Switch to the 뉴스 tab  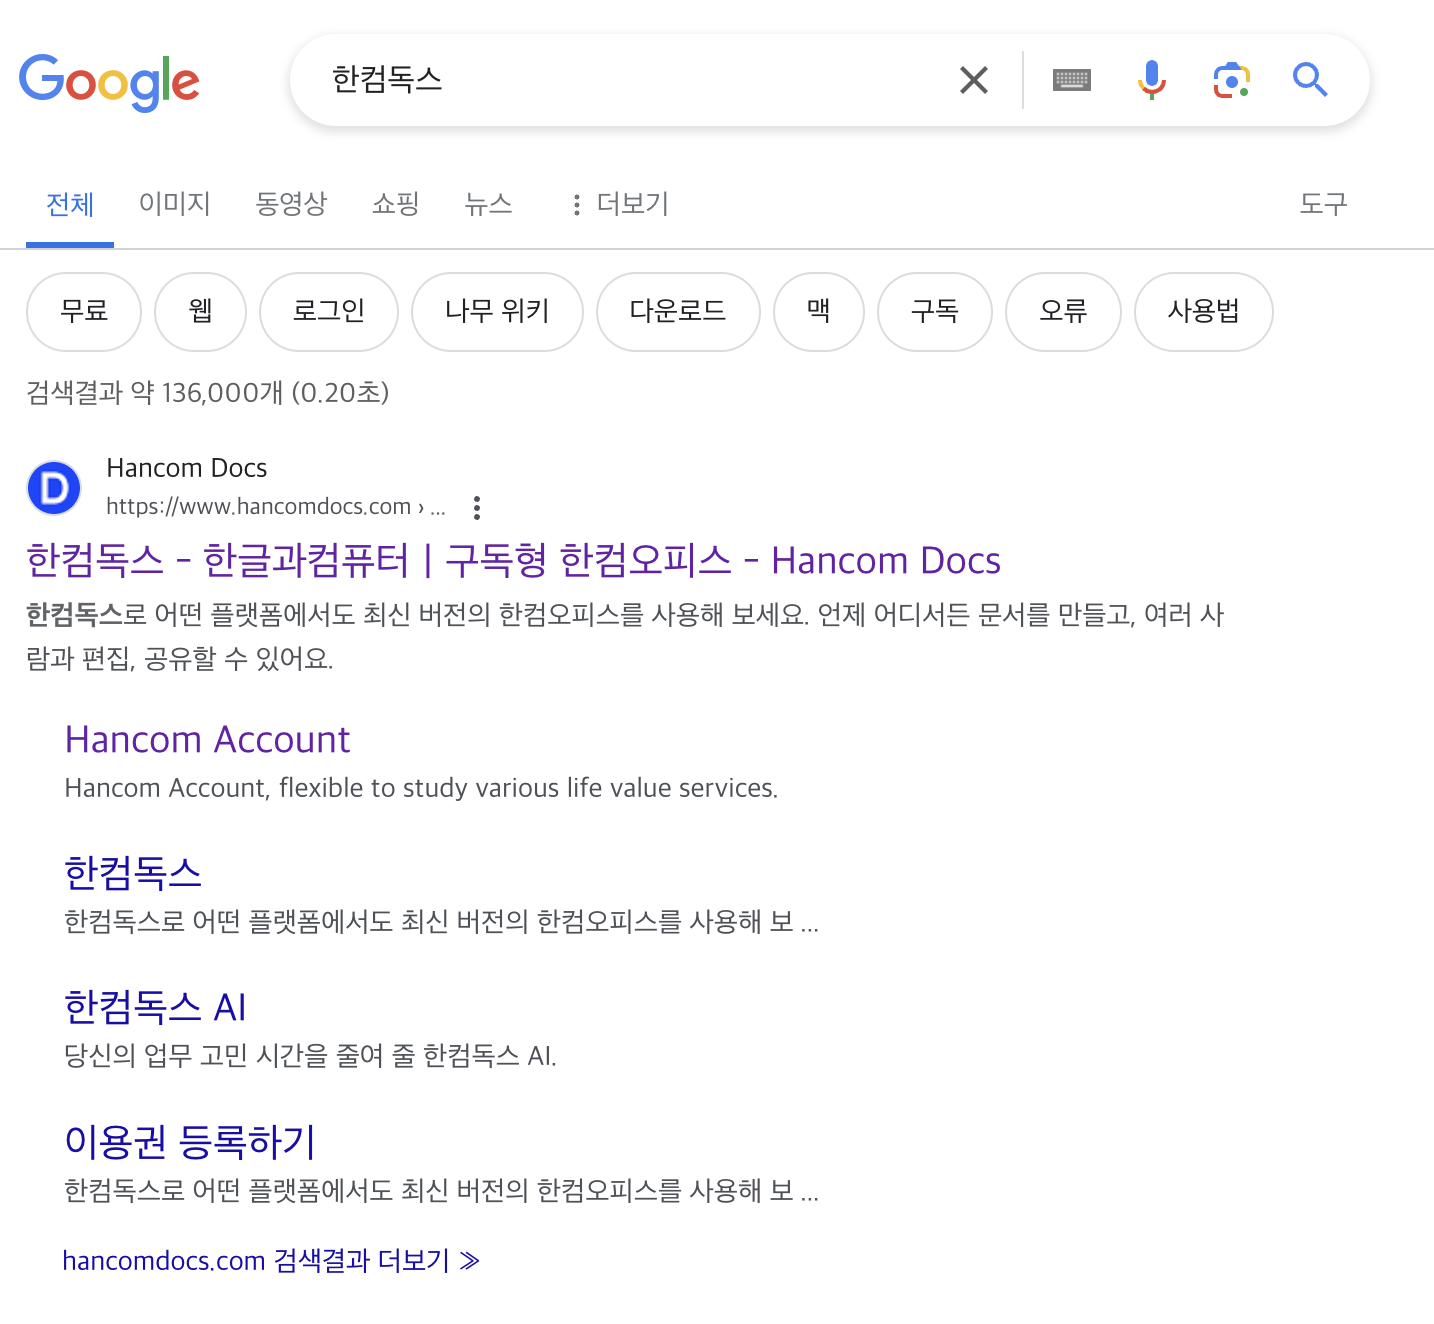pos(488,204)
